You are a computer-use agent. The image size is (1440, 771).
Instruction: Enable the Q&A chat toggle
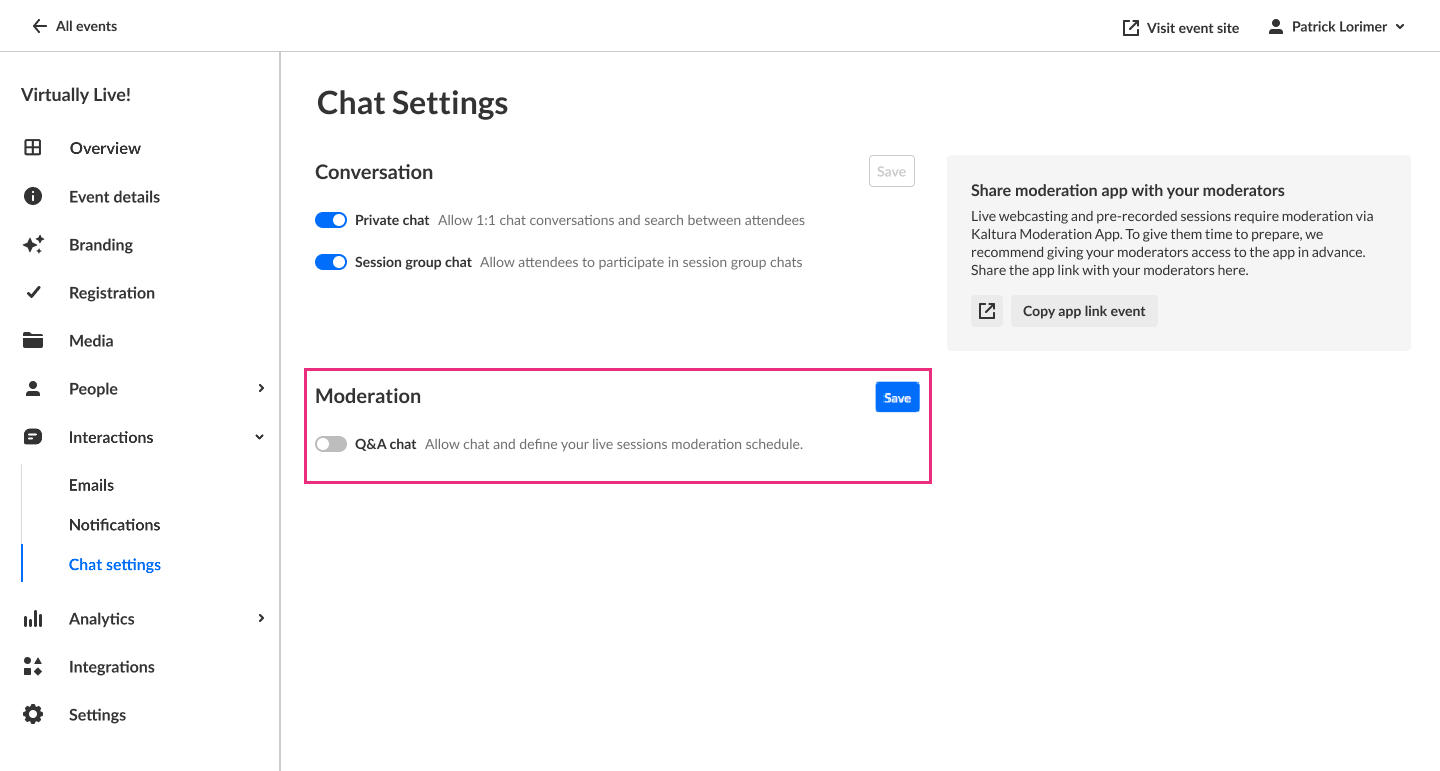click(x=331, y=444)
